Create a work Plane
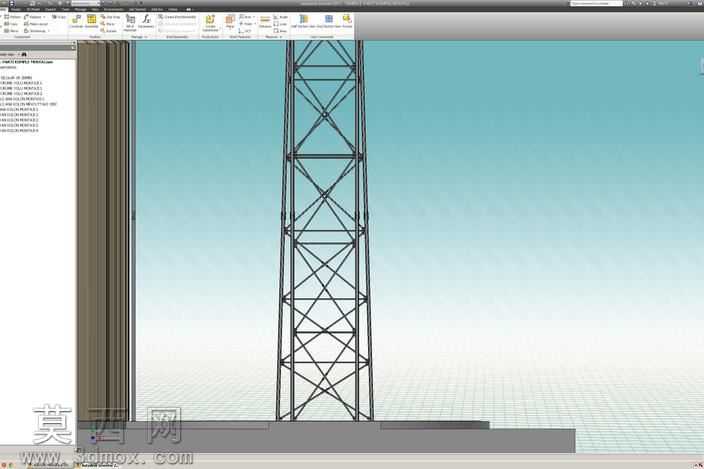Screen dimensions: 704x469 [230, 22]
